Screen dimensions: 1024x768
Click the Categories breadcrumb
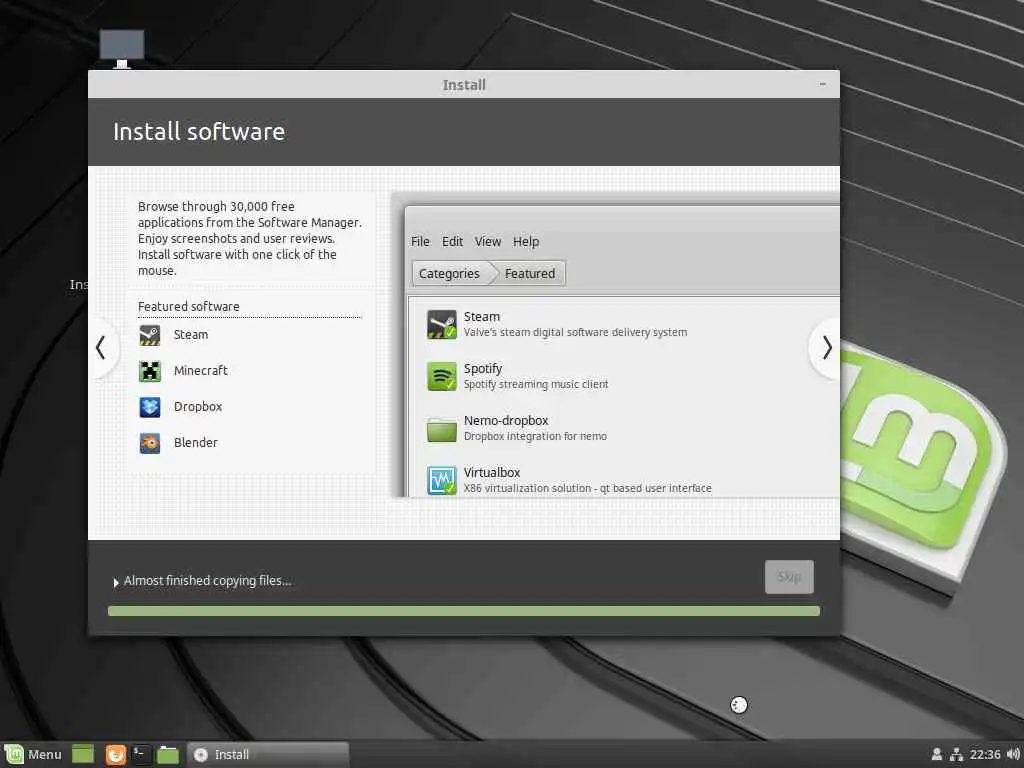pyautogui.click(x=449, y=274)
